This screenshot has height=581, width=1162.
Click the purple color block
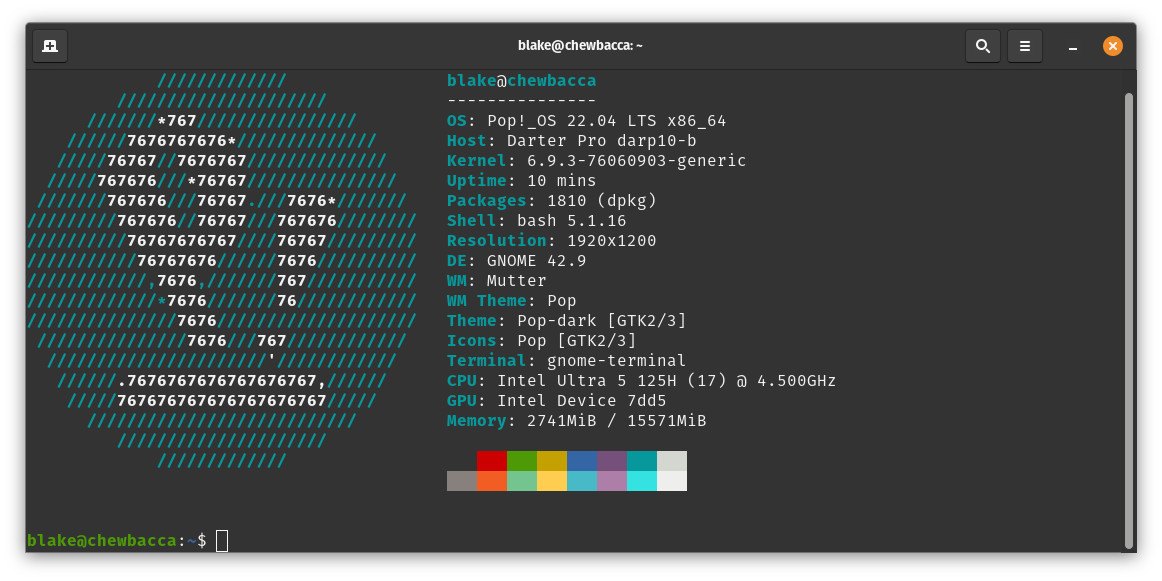612,461
